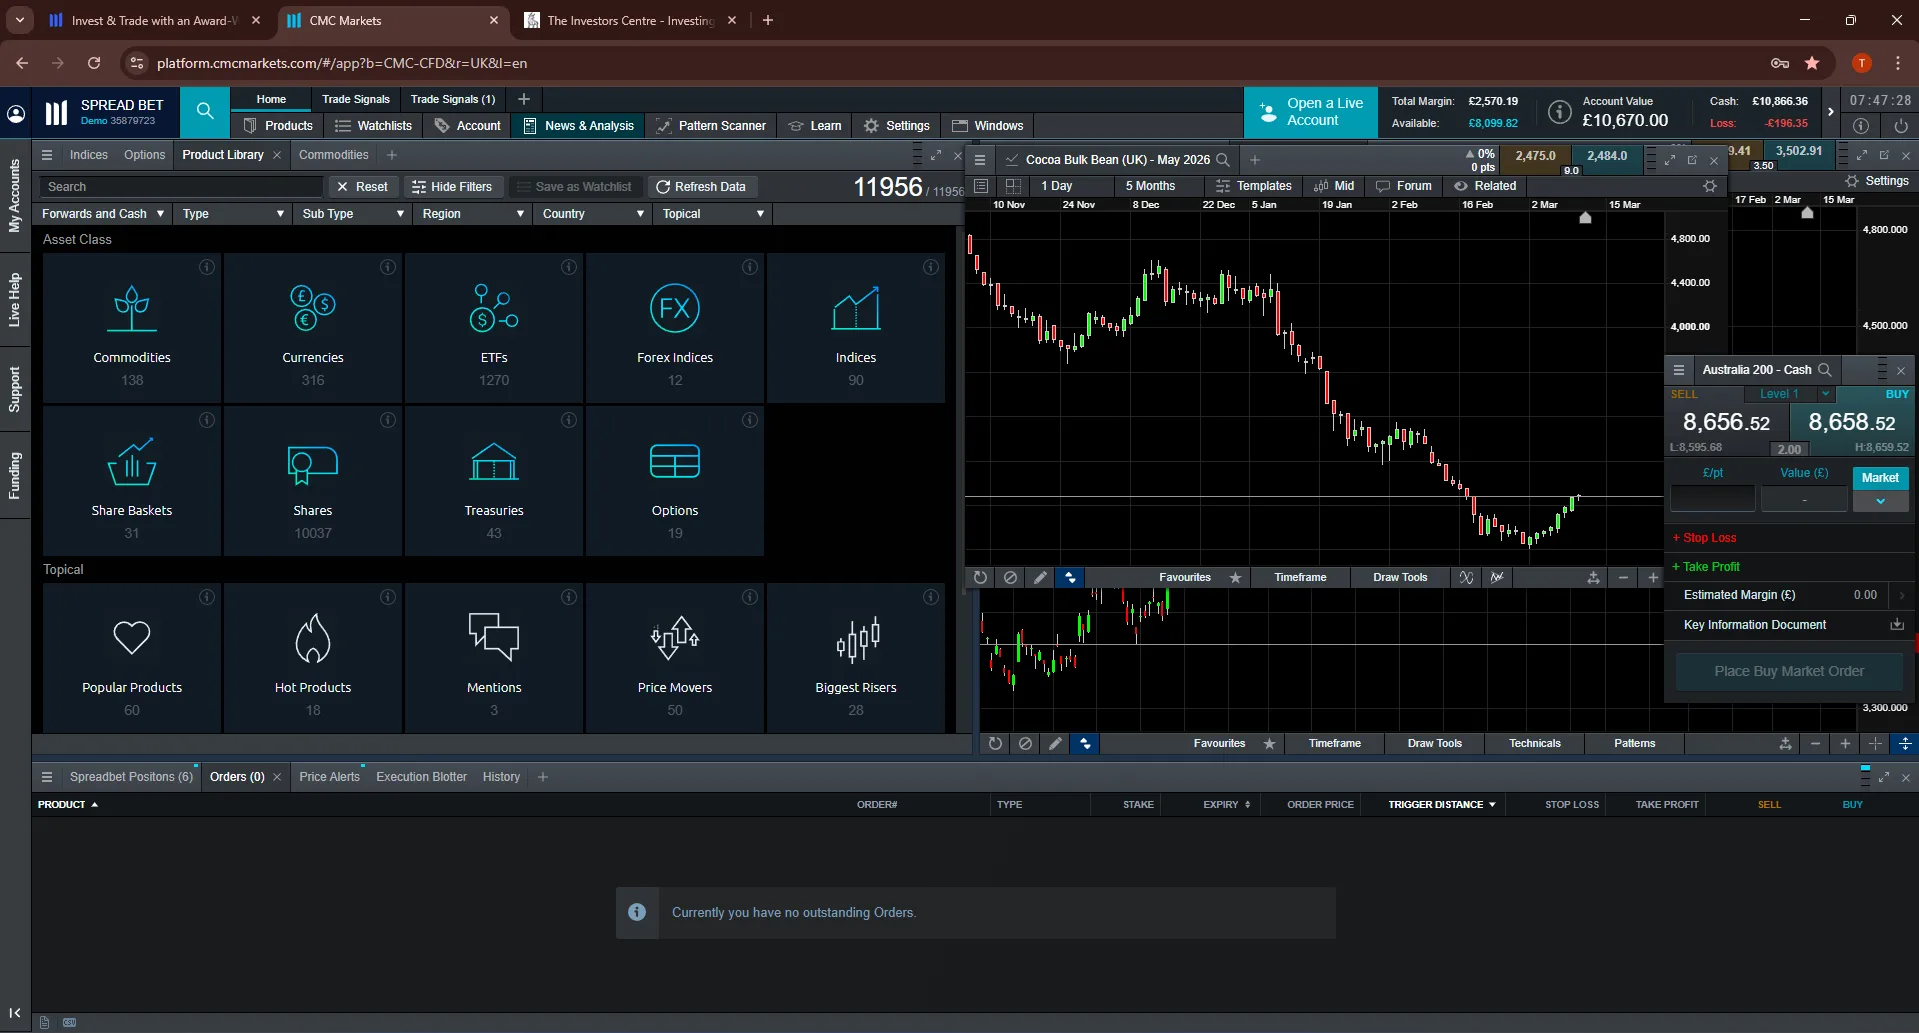This screenshot has height=1033, width=1919.
Task: Open the Price Movers tile
Action: [675, 658]
